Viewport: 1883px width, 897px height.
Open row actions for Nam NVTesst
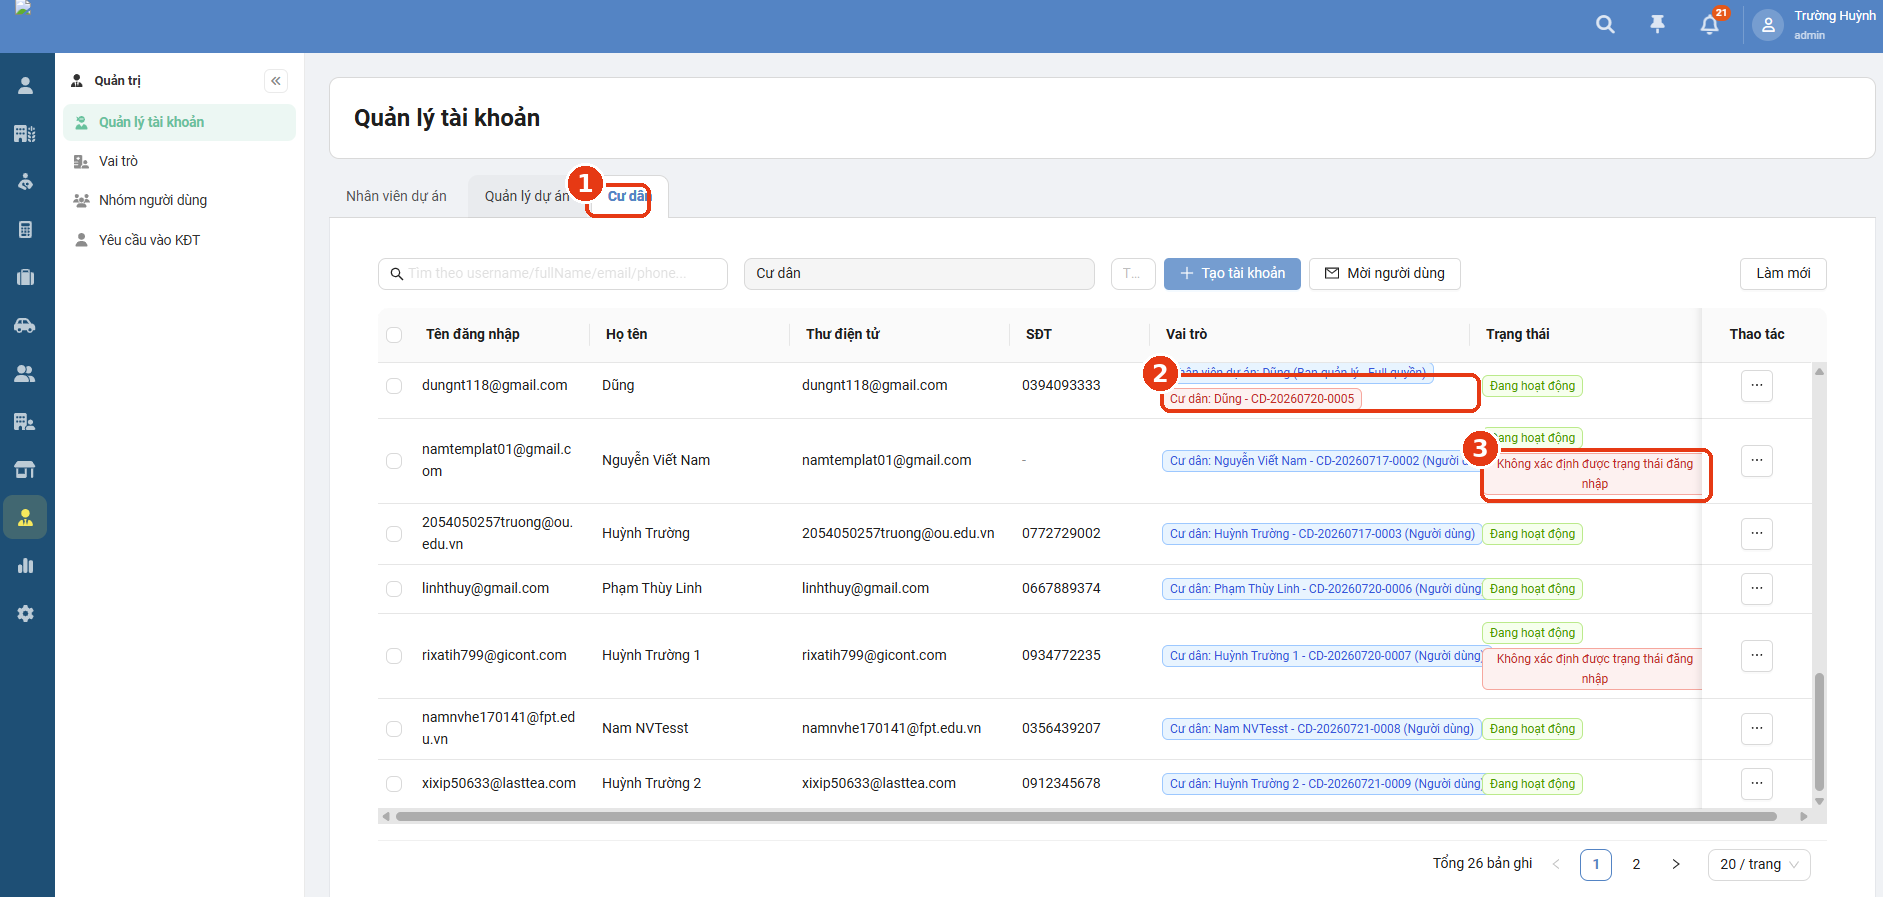tap(1757, 729)
